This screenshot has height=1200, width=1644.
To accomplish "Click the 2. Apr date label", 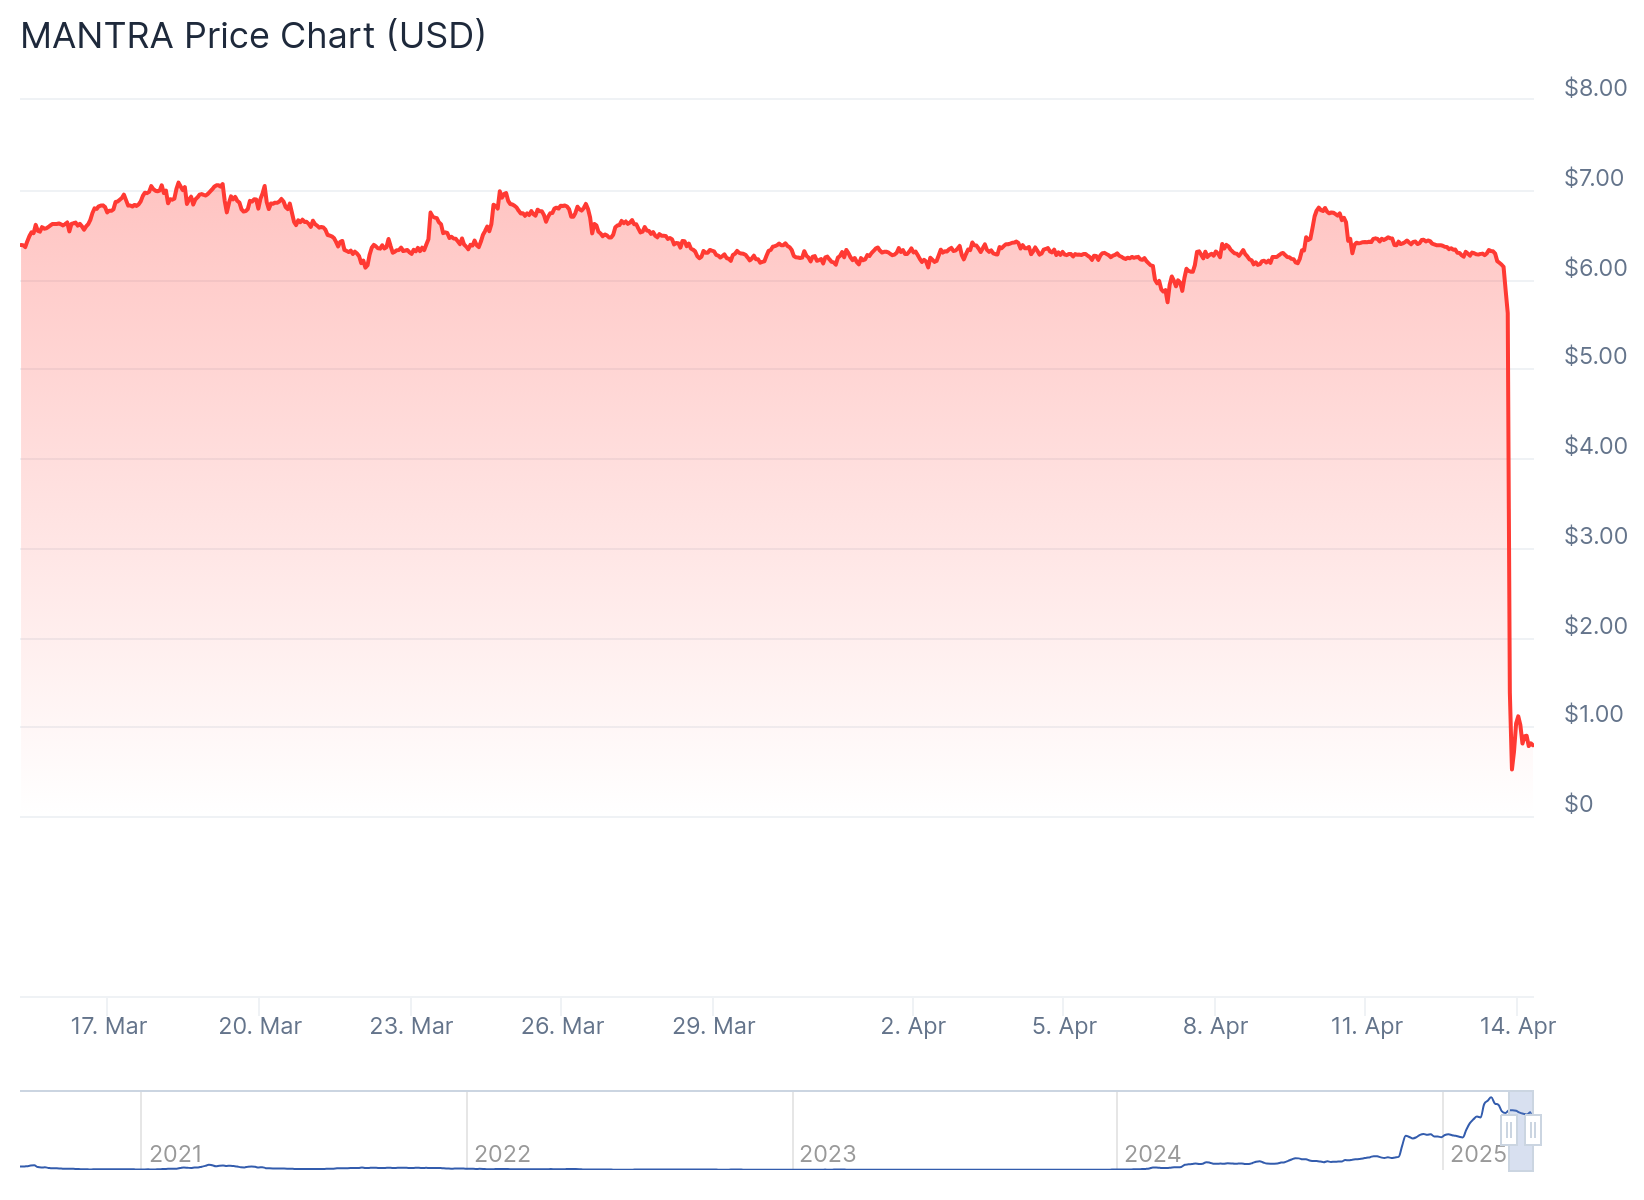I will pos(913,1026).
